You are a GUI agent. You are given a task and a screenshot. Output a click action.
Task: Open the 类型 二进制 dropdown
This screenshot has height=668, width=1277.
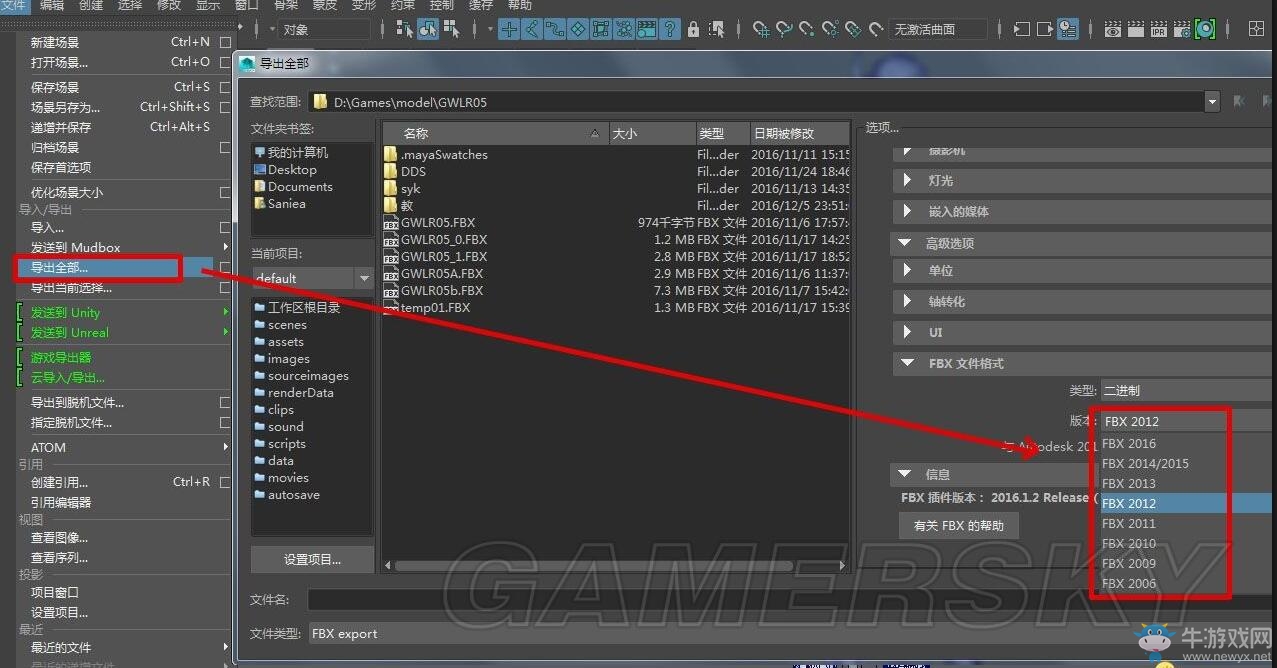tap(1188, 391)
